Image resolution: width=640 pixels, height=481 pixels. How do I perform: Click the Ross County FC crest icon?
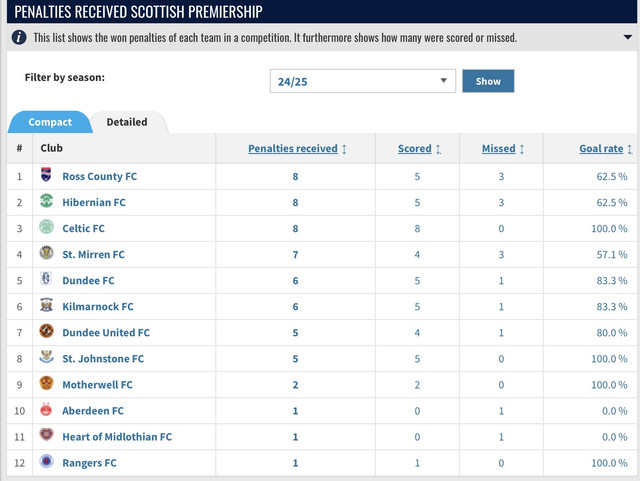click(x=46, y=175)
